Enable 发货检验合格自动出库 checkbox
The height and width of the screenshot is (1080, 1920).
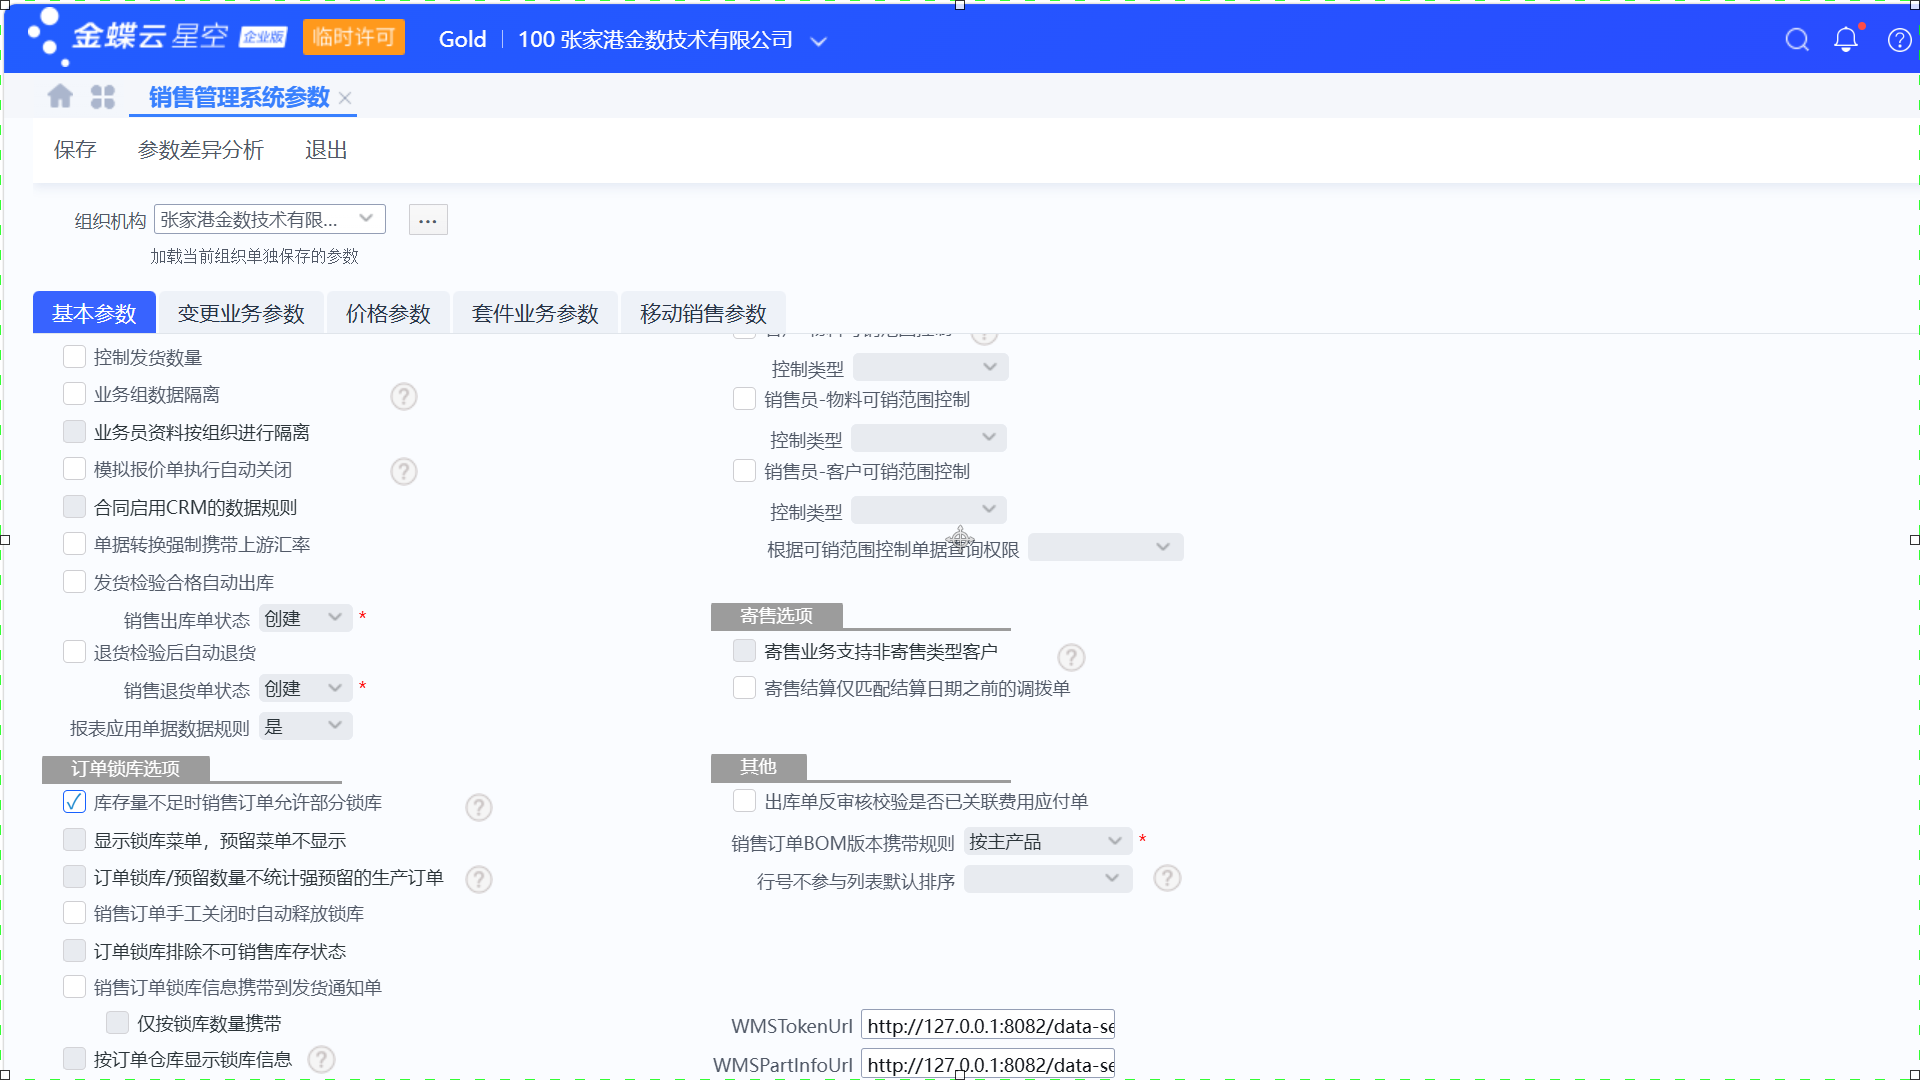click(74, 582)
